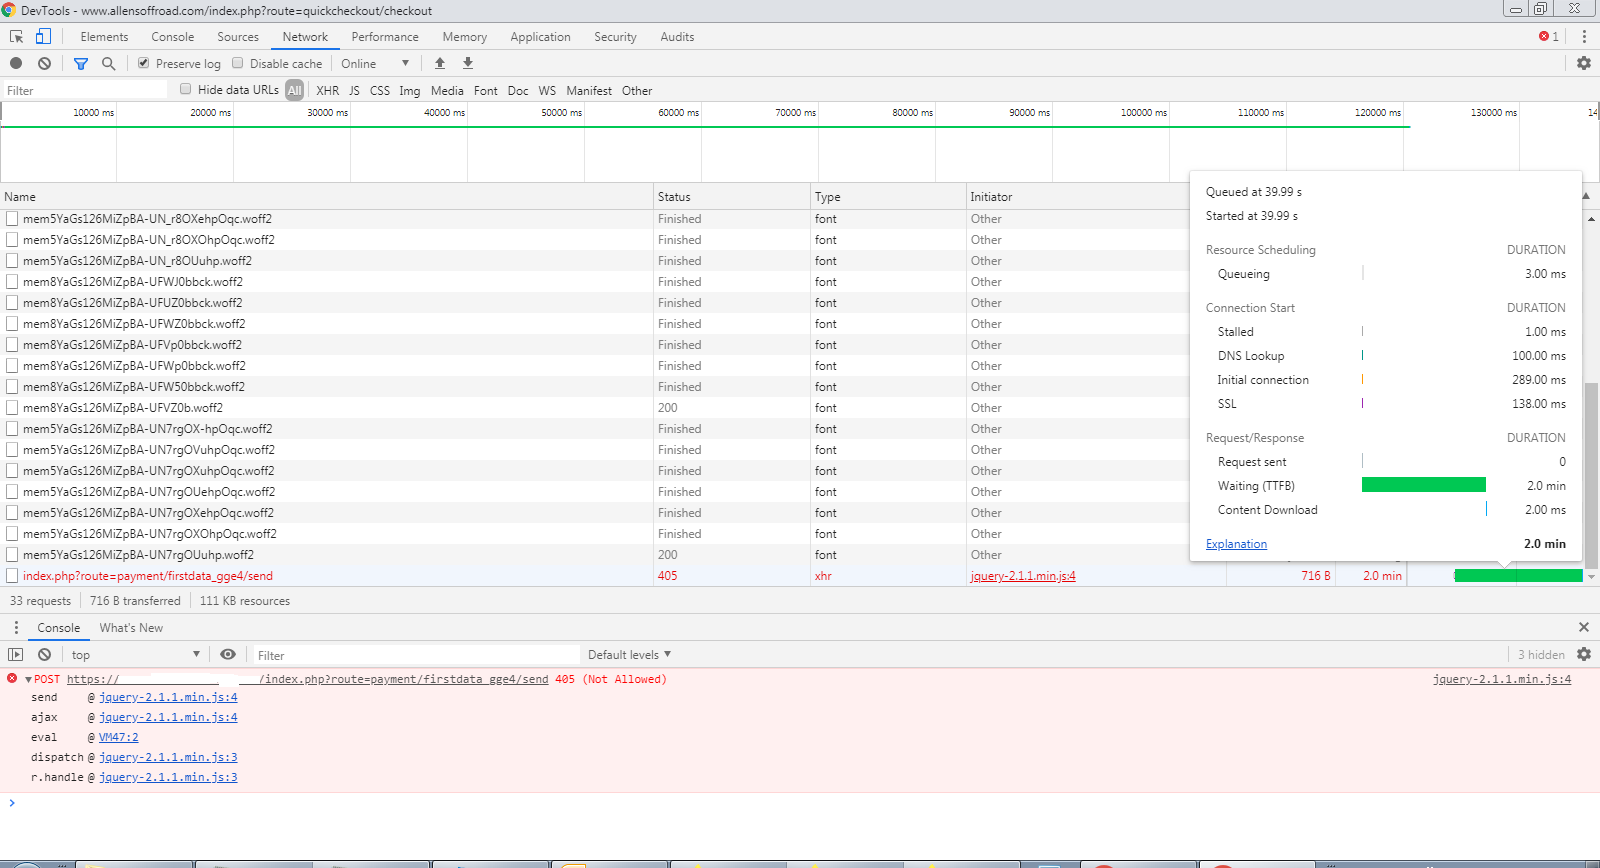1600x868 pixels.
Task: Open VM47:2 stack trace link
Action: coord(119,737)
